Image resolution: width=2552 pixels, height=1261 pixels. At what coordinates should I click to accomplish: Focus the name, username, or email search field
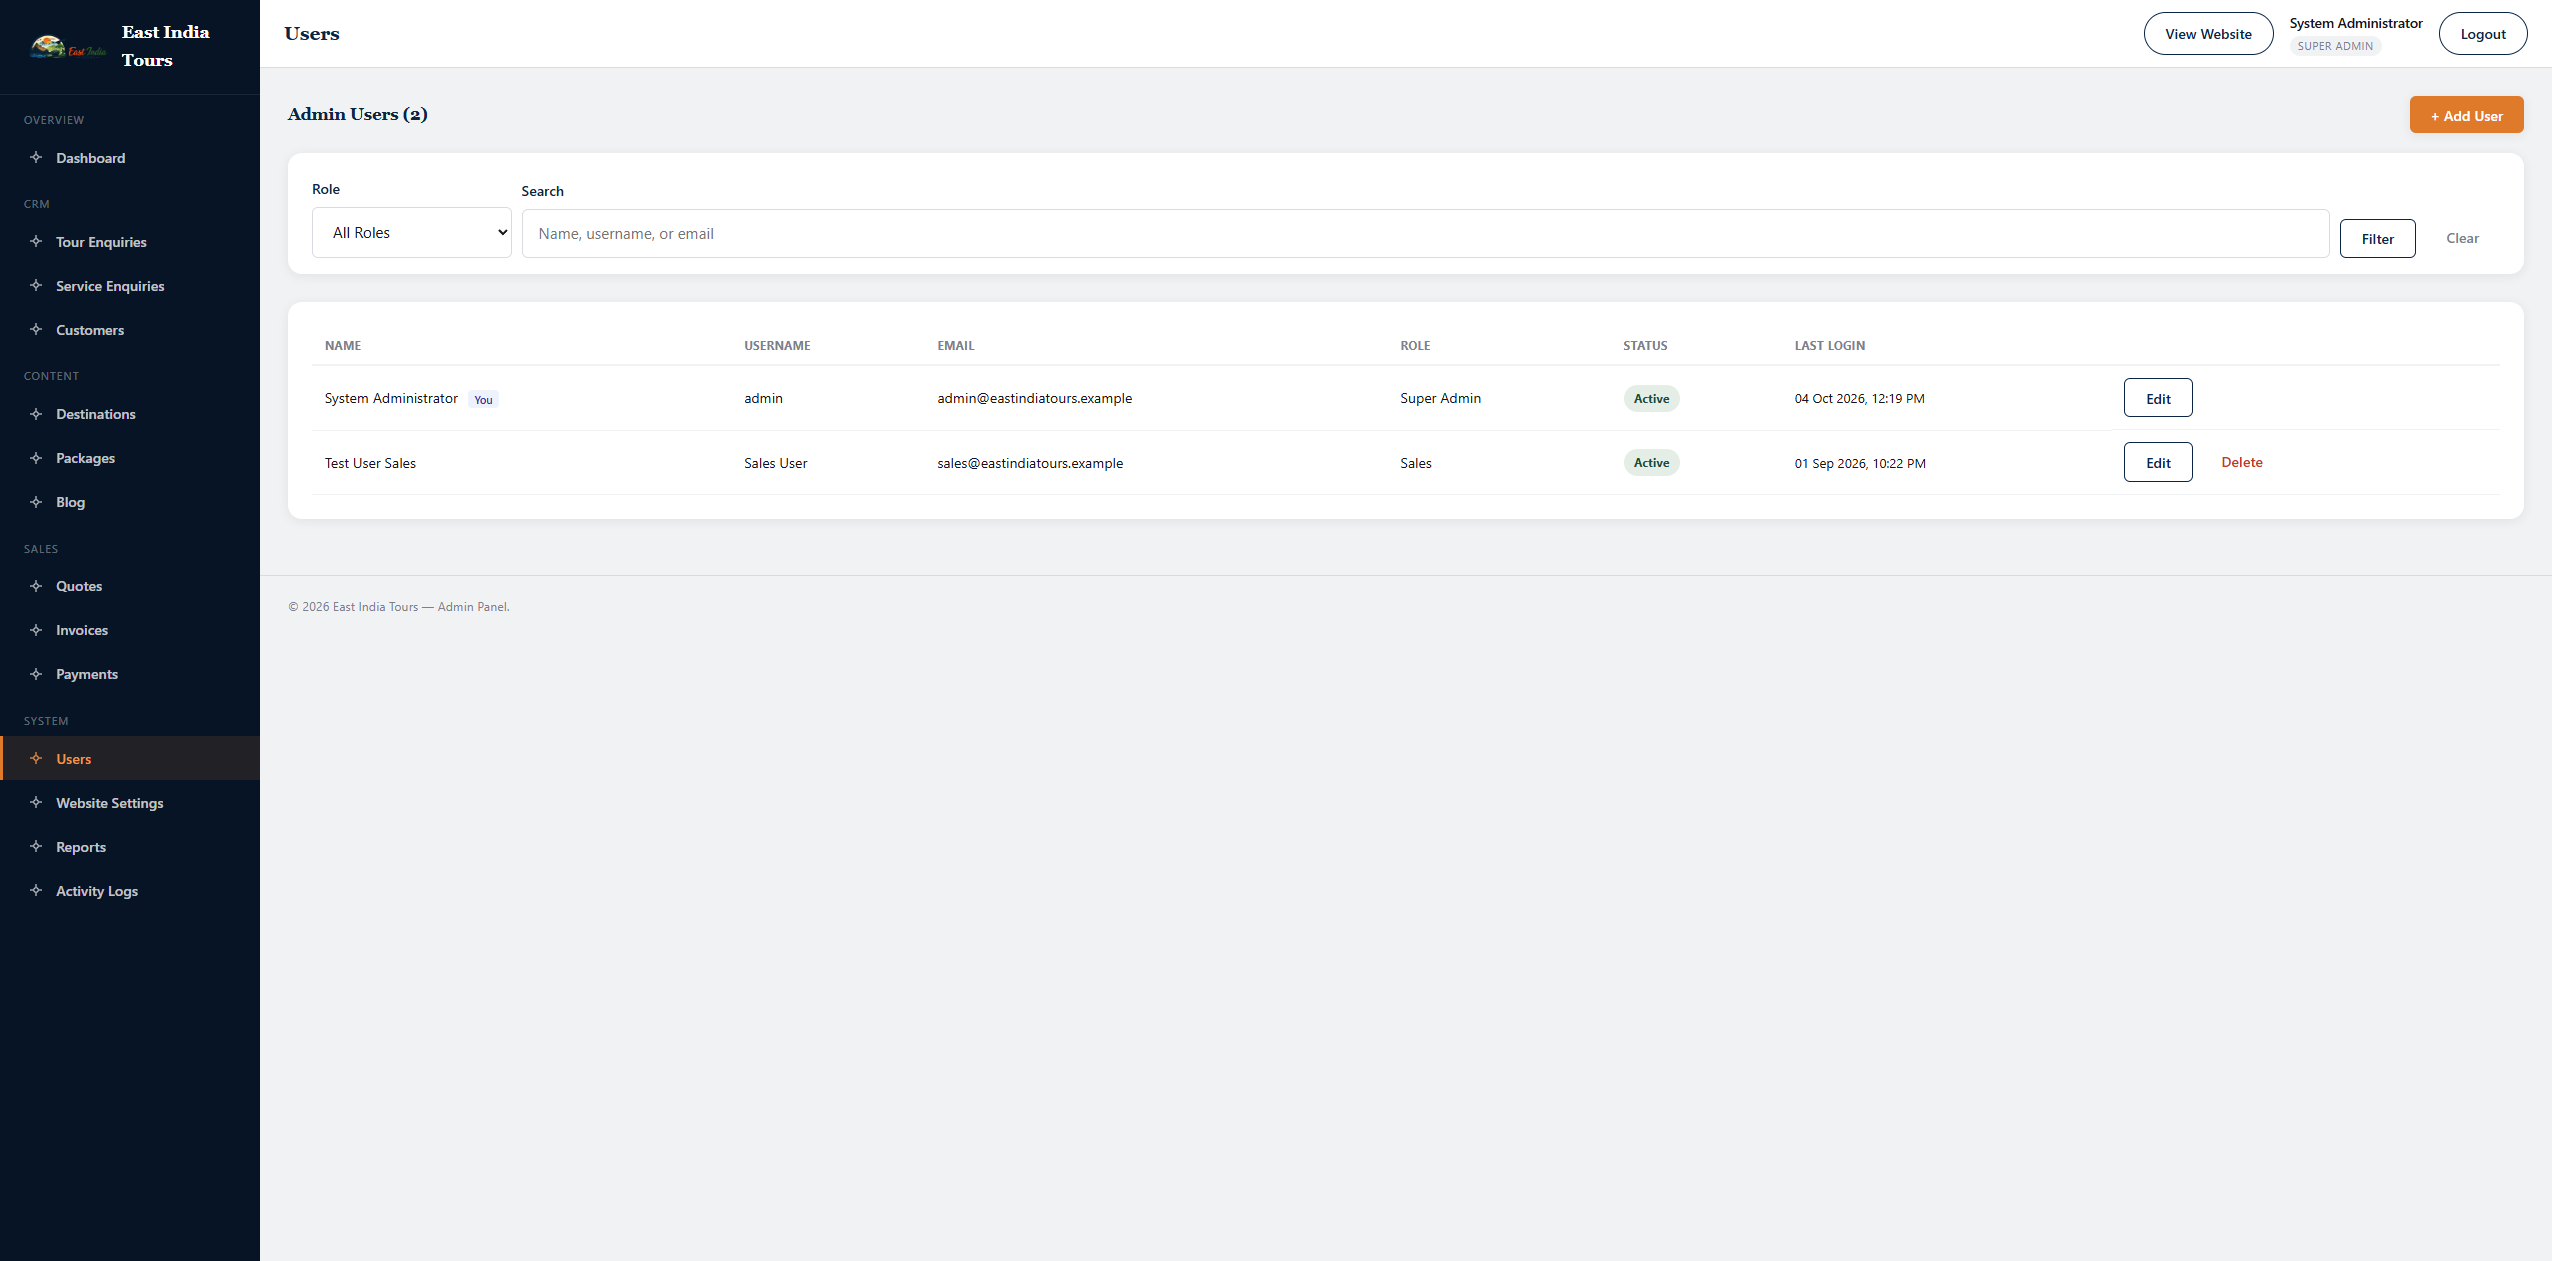[1425, 234]
